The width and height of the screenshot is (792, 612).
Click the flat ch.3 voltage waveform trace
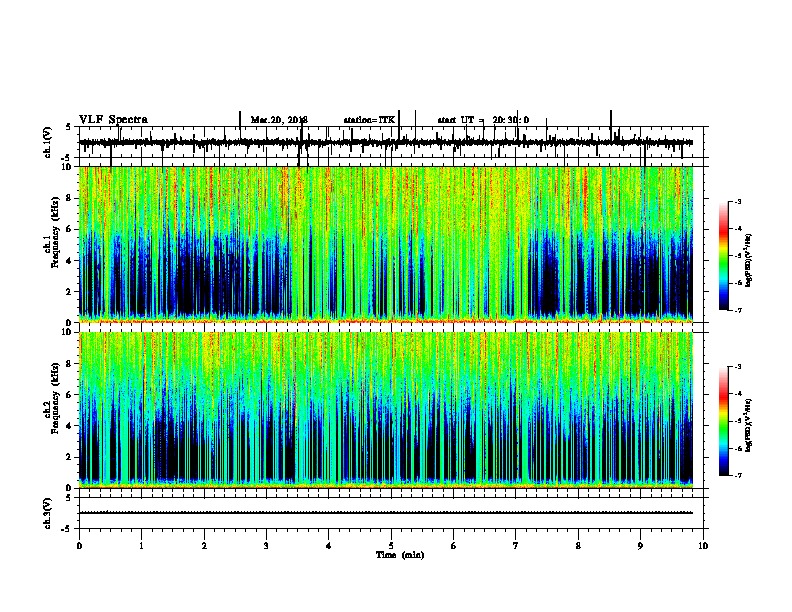tap(386, 513)
